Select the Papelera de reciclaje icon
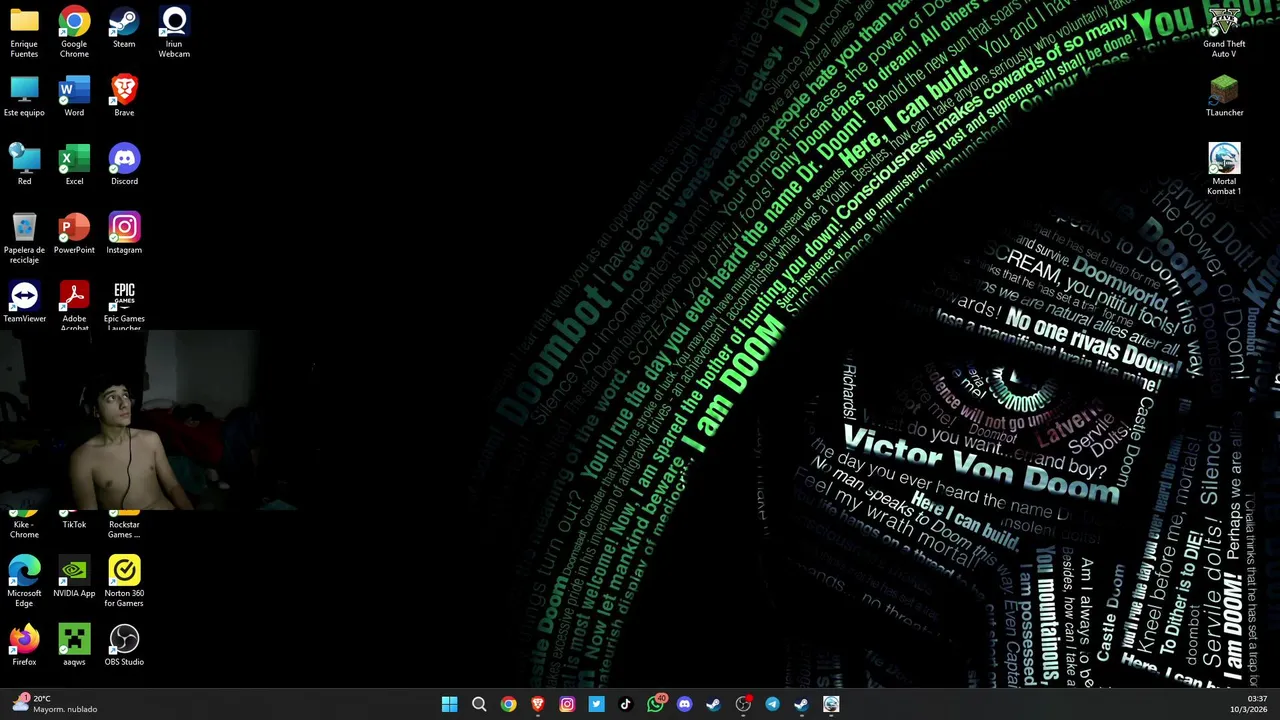The width and height of the screenshot is (1280, 720). (x=24, y=238)
